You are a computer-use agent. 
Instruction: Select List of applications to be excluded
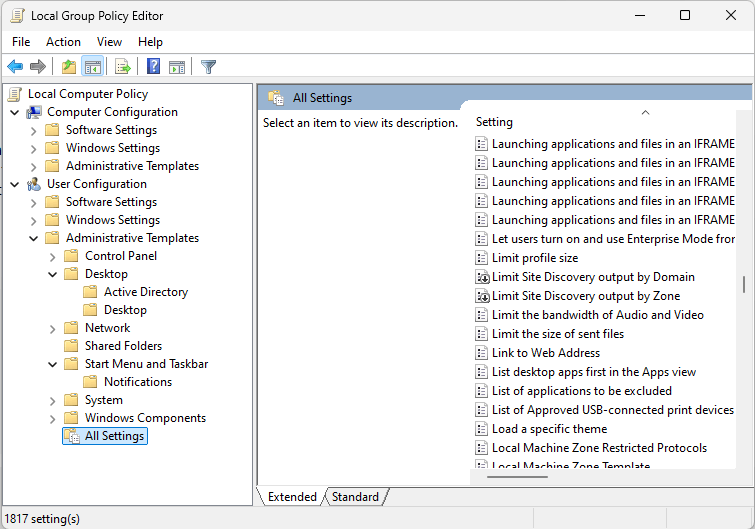pos(582,391)
